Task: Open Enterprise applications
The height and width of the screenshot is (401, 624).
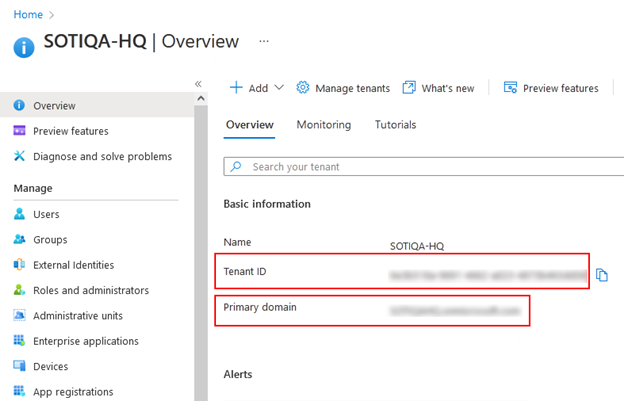Action: [86, 341]
